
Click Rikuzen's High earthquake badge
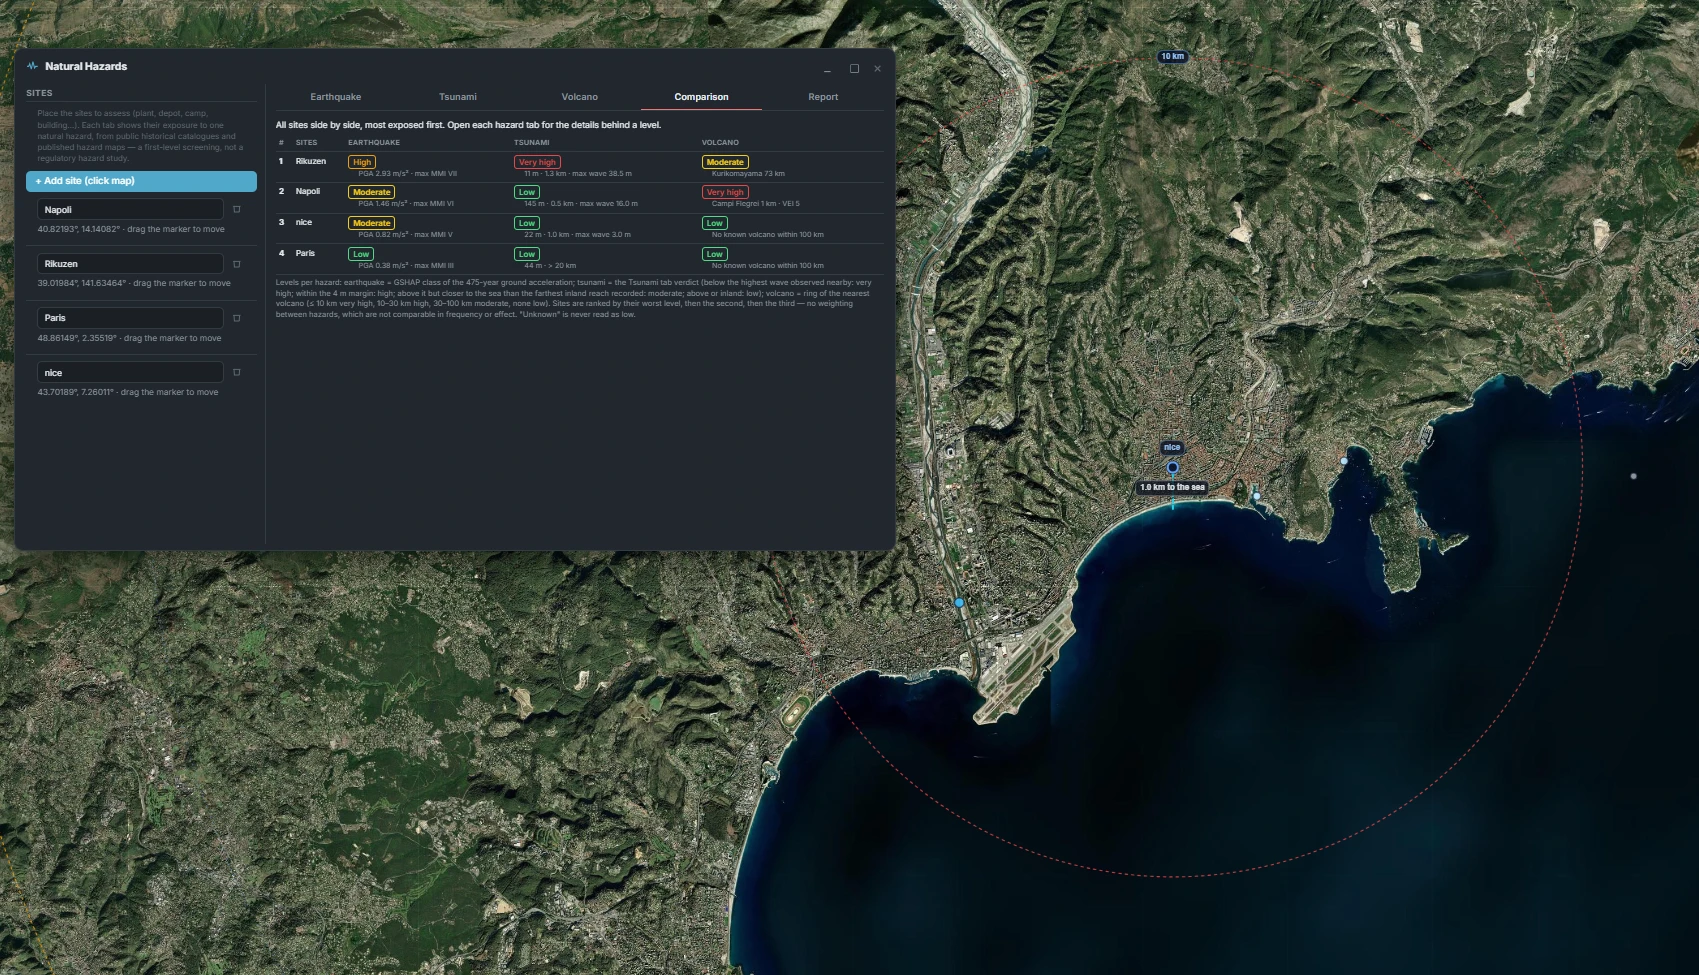coord(362,162)
